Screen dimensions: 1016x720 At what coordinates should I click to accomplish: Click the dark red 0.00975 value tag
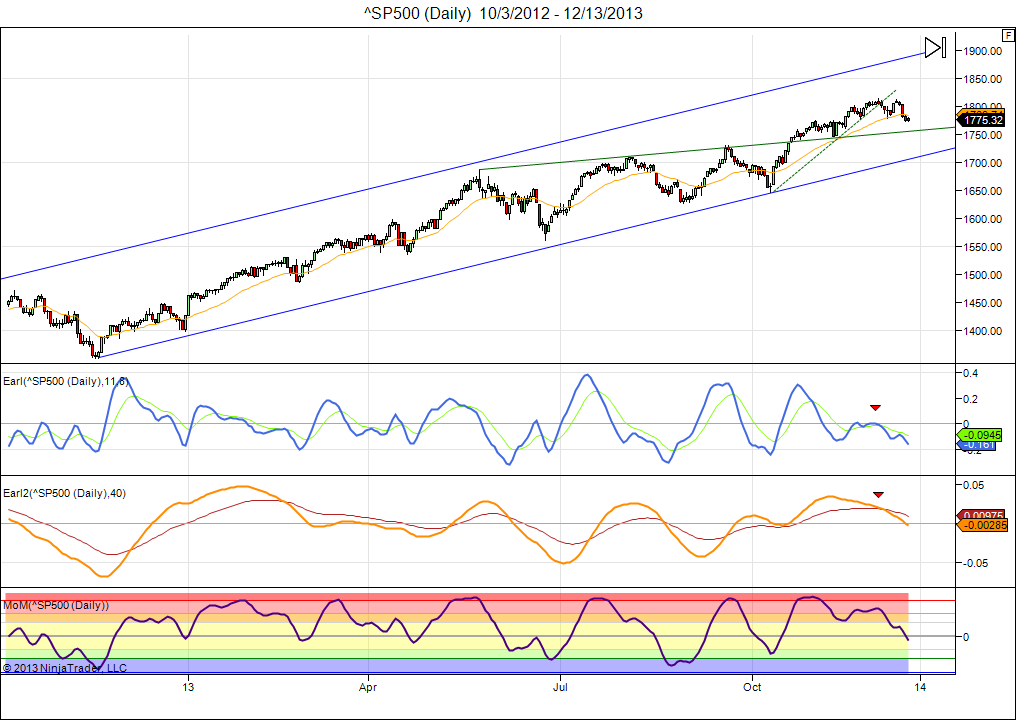[984, 514]
